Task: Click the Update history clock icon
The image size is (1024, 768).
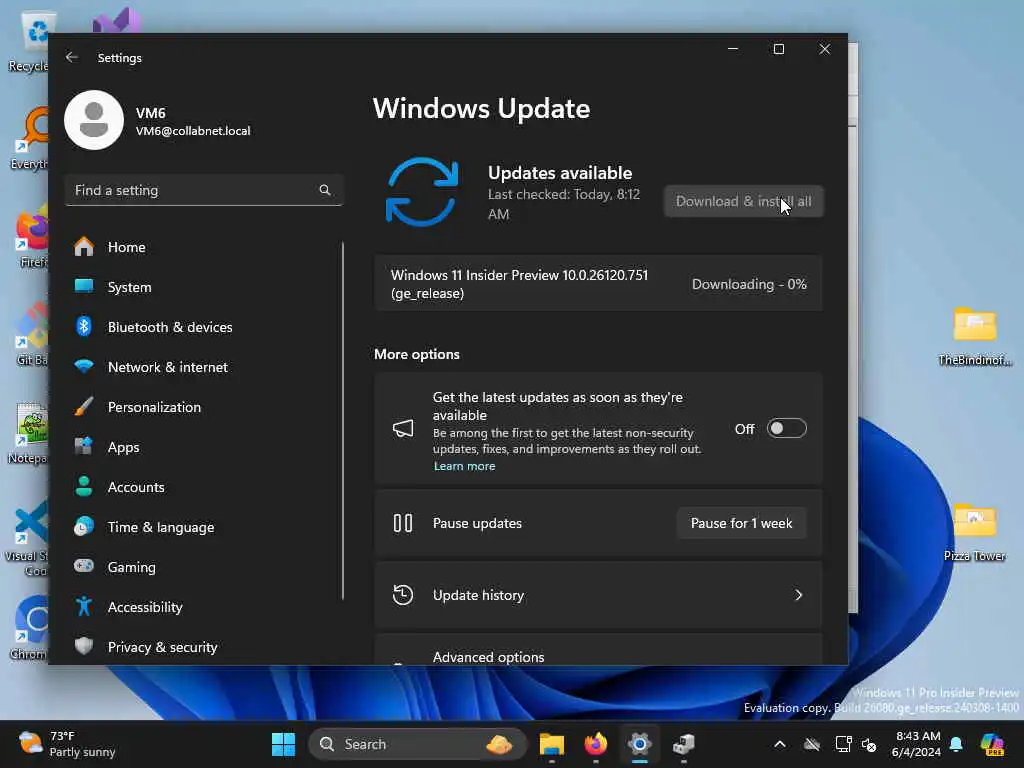Action: tap(403, 595)
